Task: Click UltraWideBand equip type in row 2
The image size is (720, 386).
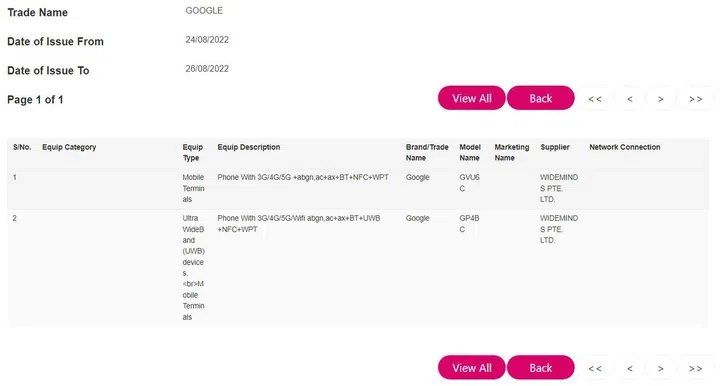Action: click(x=193, y=267)
